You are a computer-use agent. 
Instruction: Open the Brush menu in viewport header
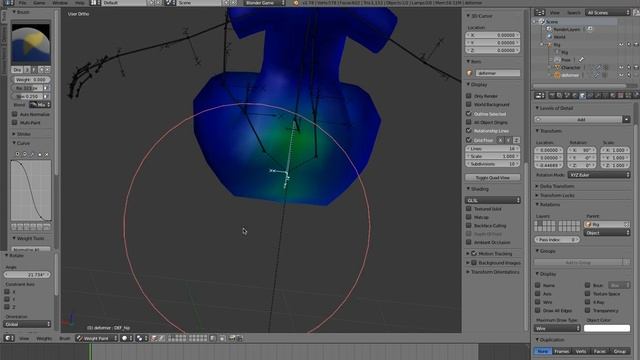tap(64, 338)
